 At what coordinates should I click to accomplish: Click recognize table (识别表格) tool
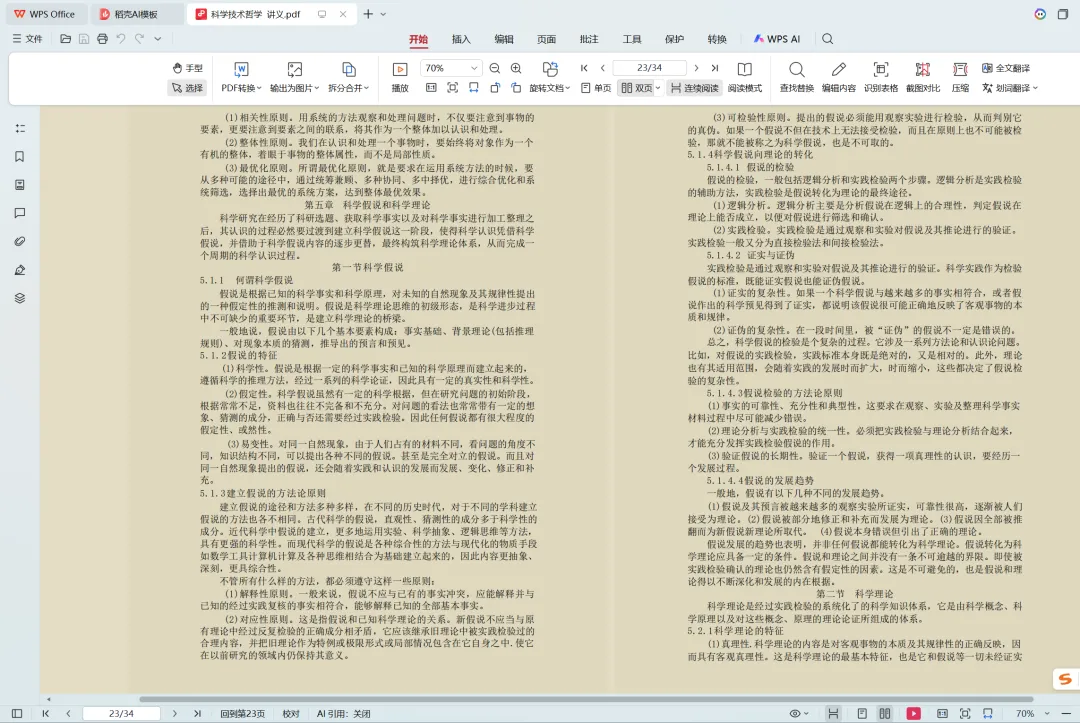coord(881,77)
